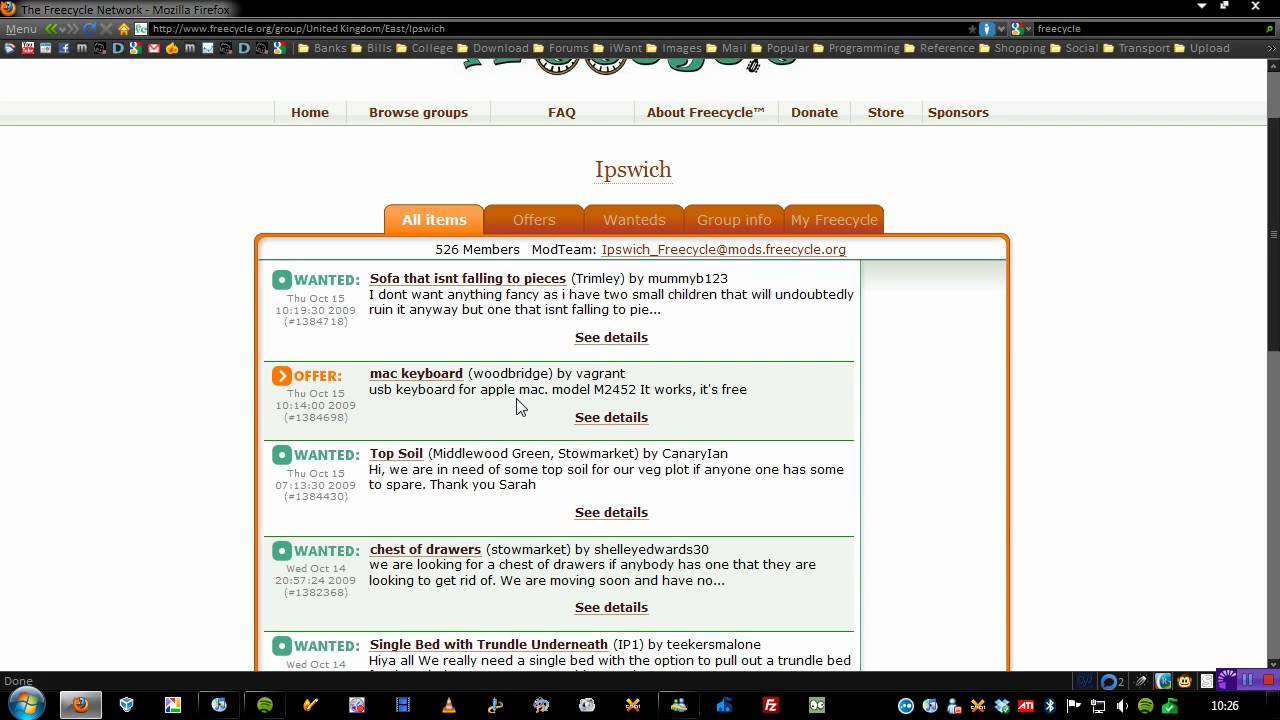See details for the mac keyboard post
This screenshot has width=1280, height=720.
point(611,417)
